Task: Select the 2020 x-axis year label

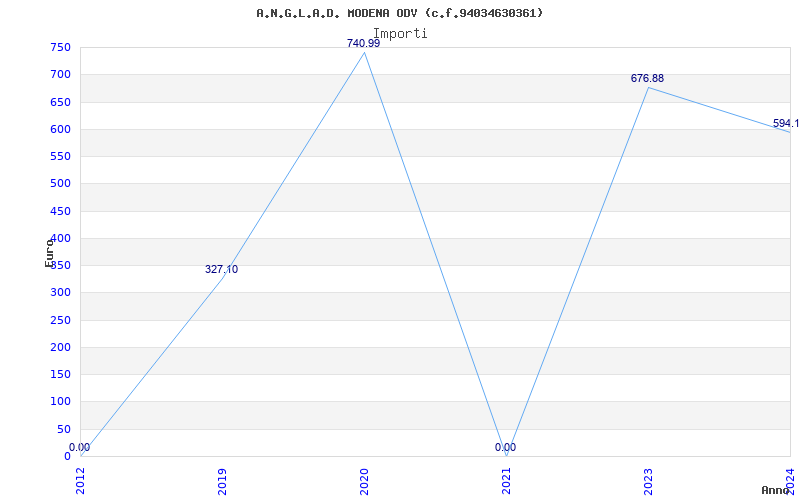Action: pos(364,482)
